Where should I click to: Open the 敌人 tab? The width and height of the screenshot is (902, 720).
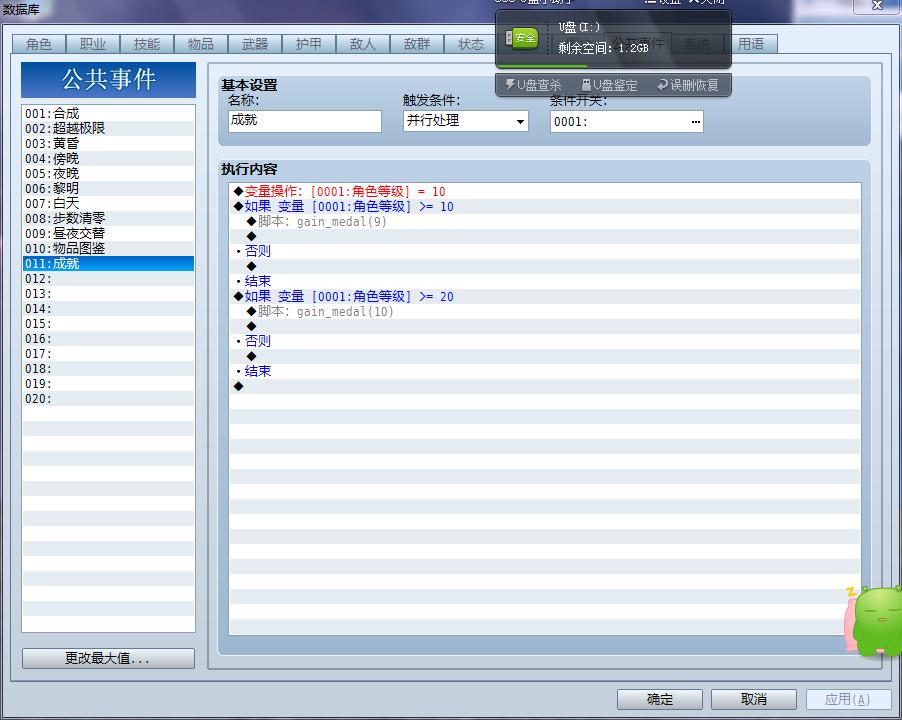coord(363,44)
